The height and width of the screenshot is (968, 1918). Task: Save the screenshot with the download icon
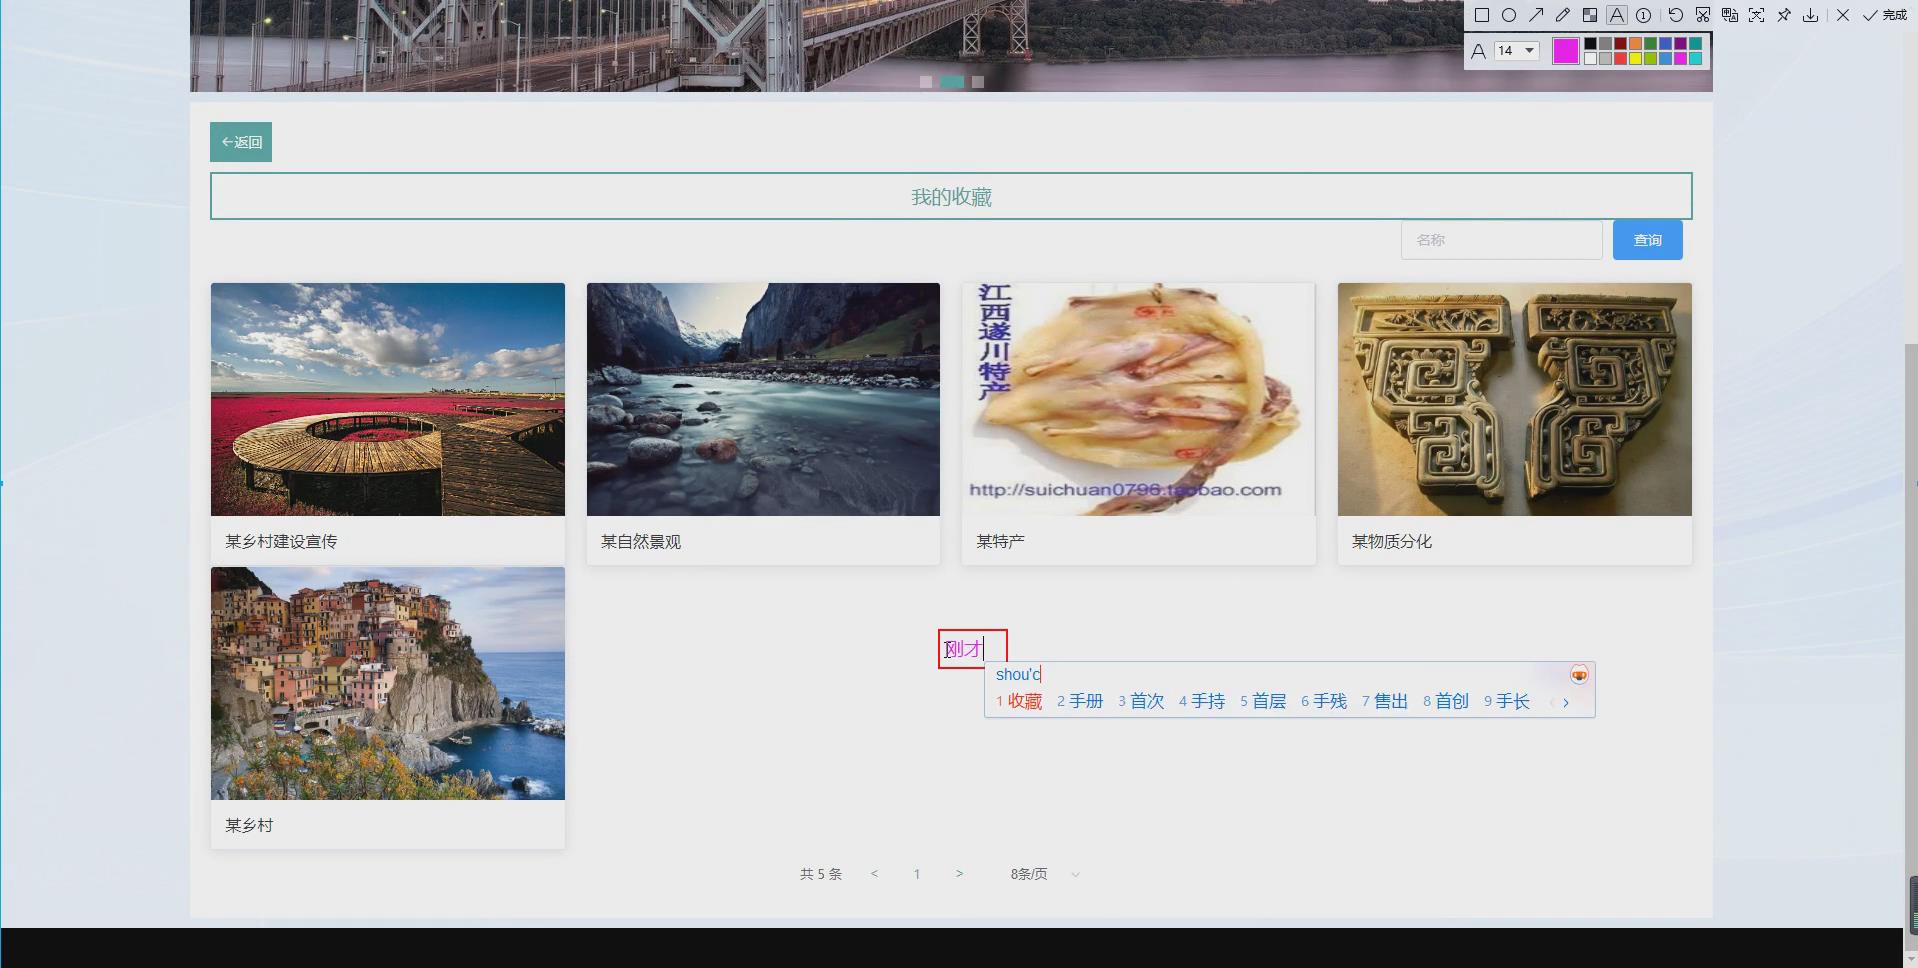click(1811, 15)
